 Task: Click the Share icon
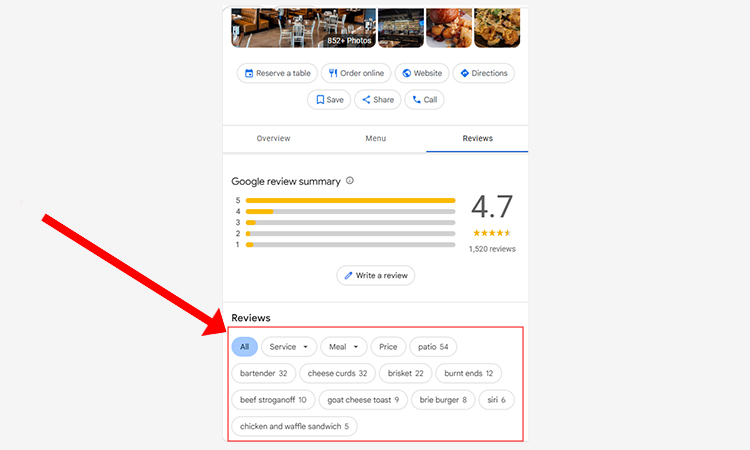point(366,100)
